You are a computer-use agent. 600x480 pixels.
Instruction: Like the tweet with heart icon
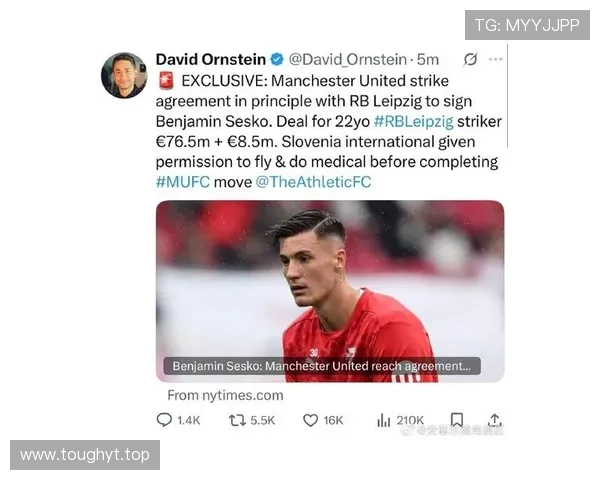(310, 420)
